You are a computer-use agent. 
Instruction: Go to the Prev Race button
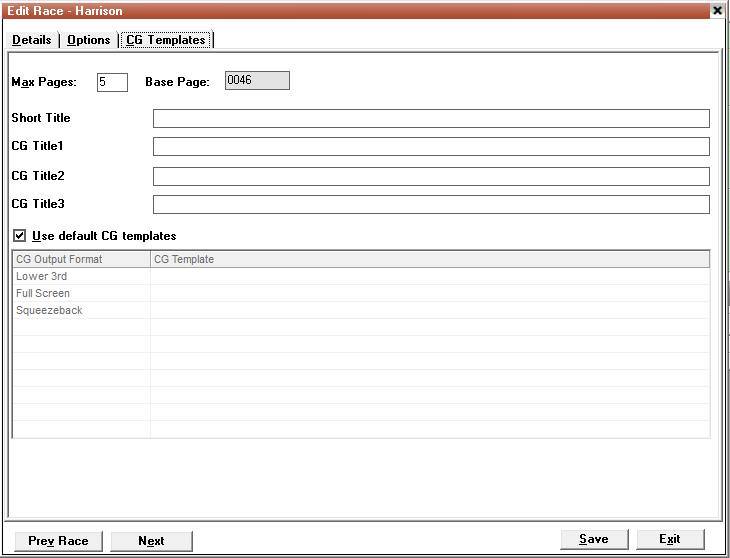59,541
